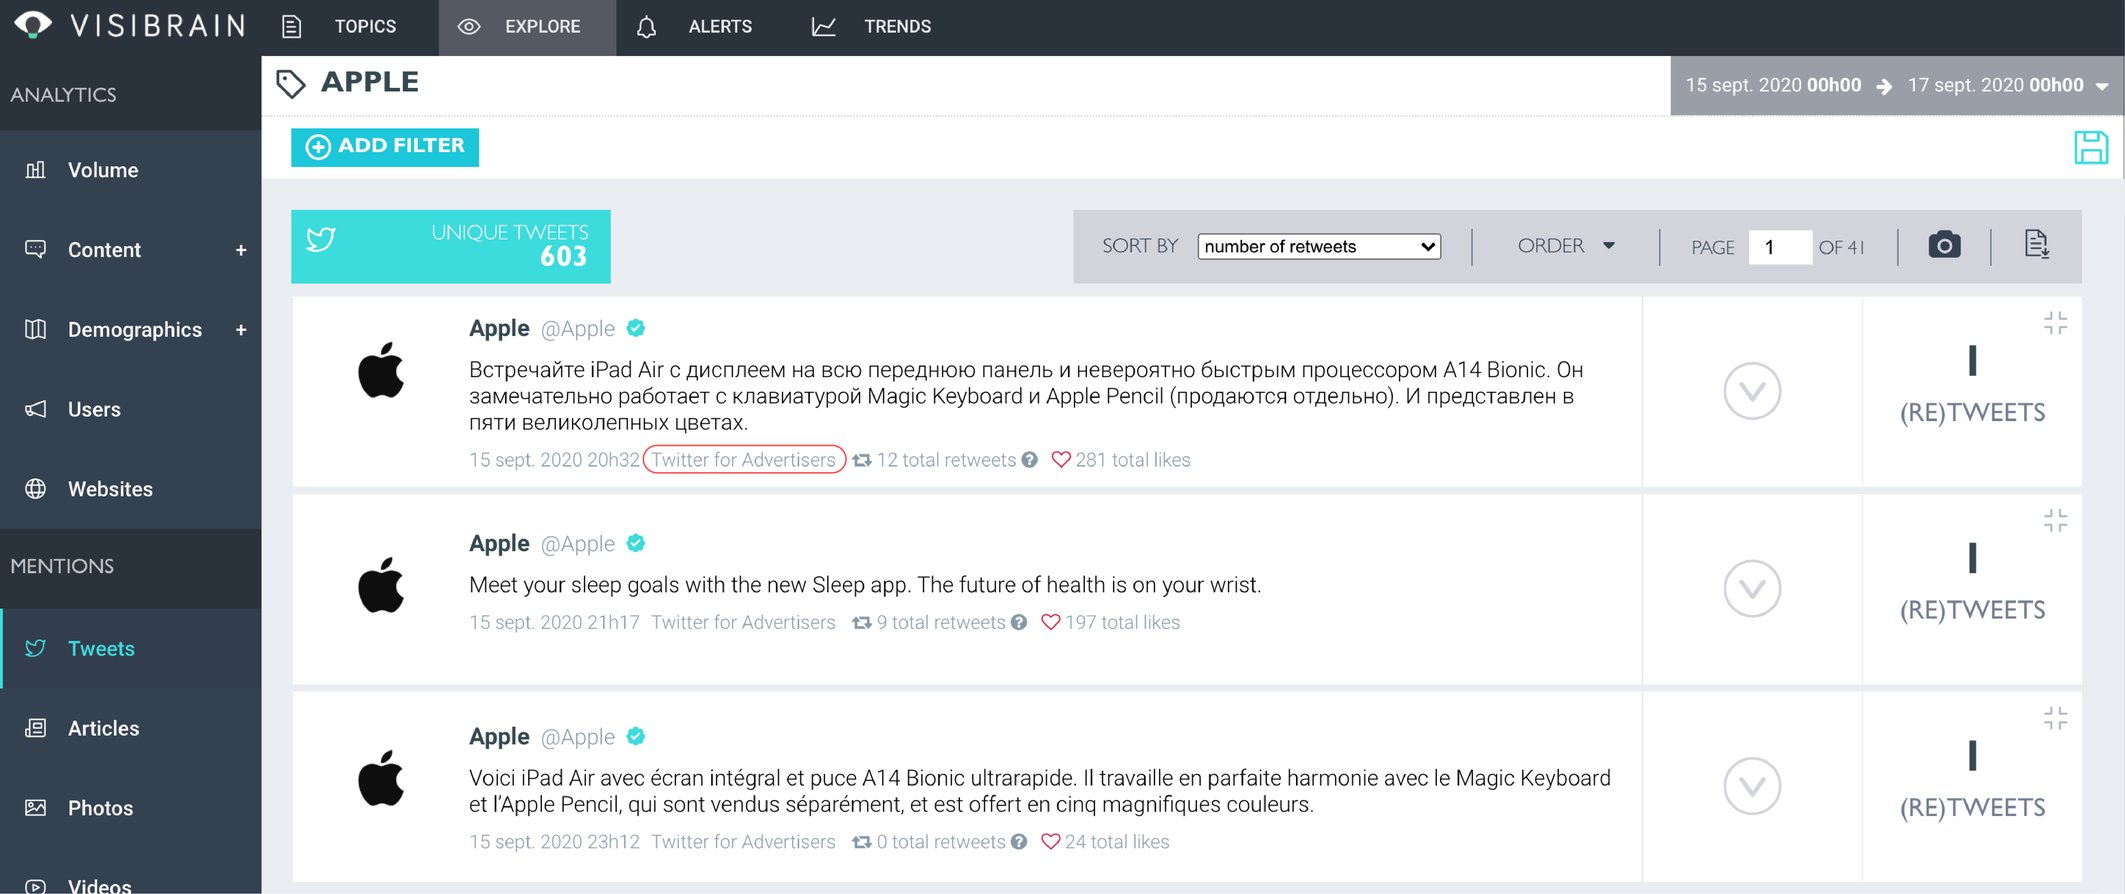Click the export document icon

point(2036,245)
